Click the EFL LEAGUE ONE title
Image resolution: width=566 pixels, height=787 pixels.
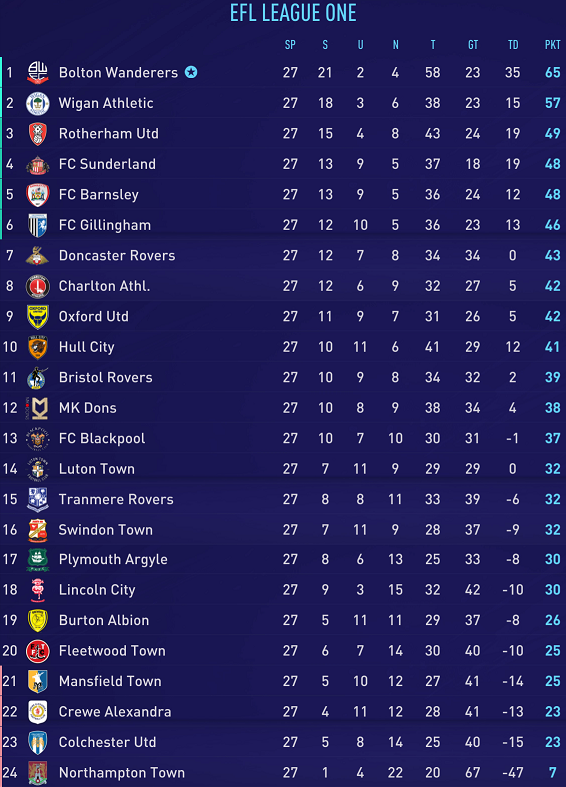(293, 13)
